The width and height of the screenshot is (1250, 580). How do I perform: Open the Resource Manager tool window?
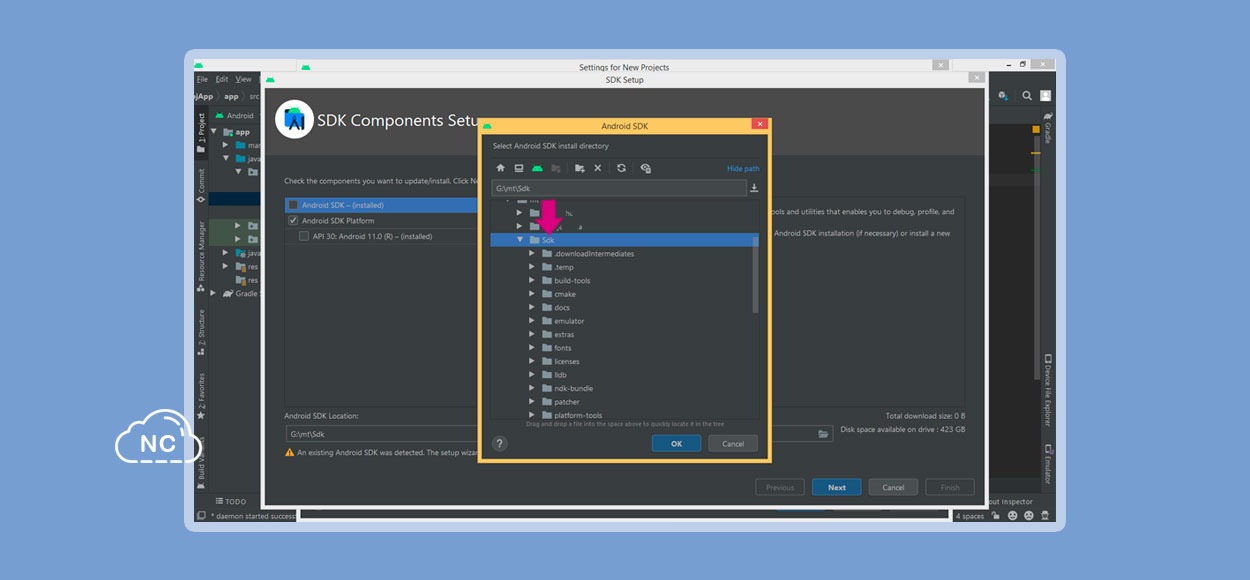point(201,256)
